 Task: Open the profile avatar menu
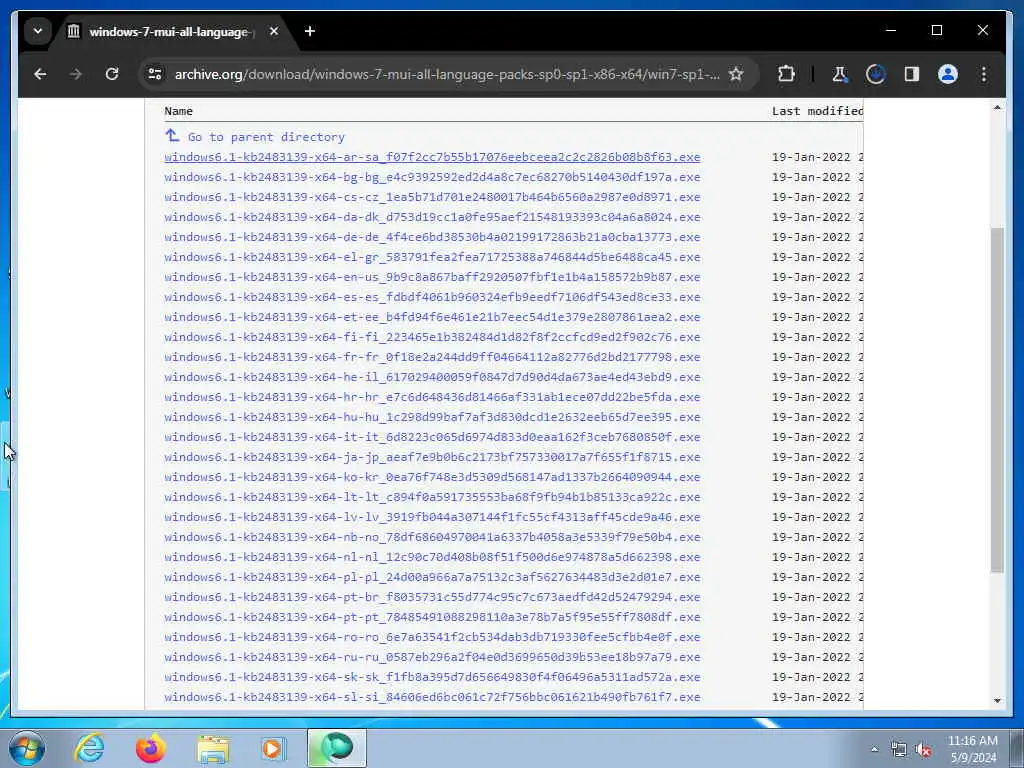pos(948,74)
